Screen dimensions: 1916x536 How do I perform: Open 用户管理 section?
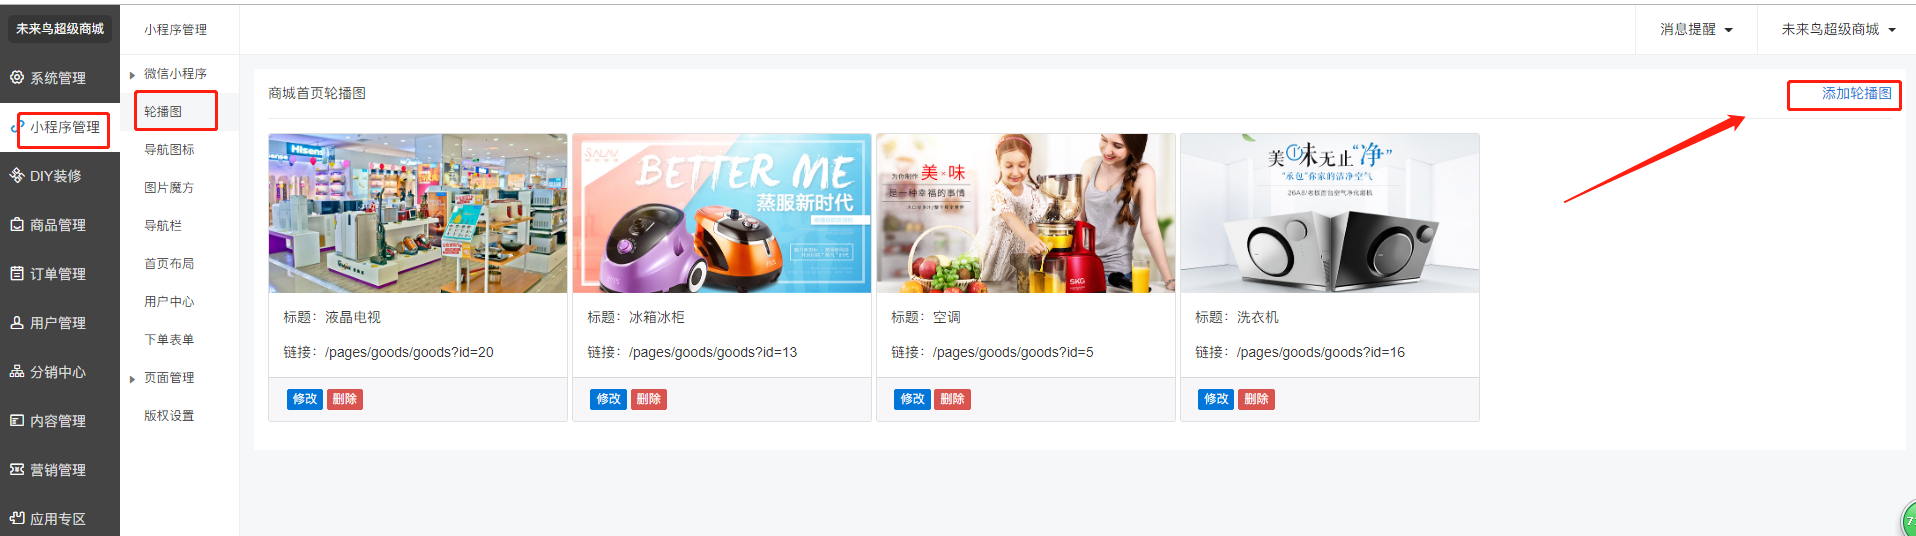(60, 323)
